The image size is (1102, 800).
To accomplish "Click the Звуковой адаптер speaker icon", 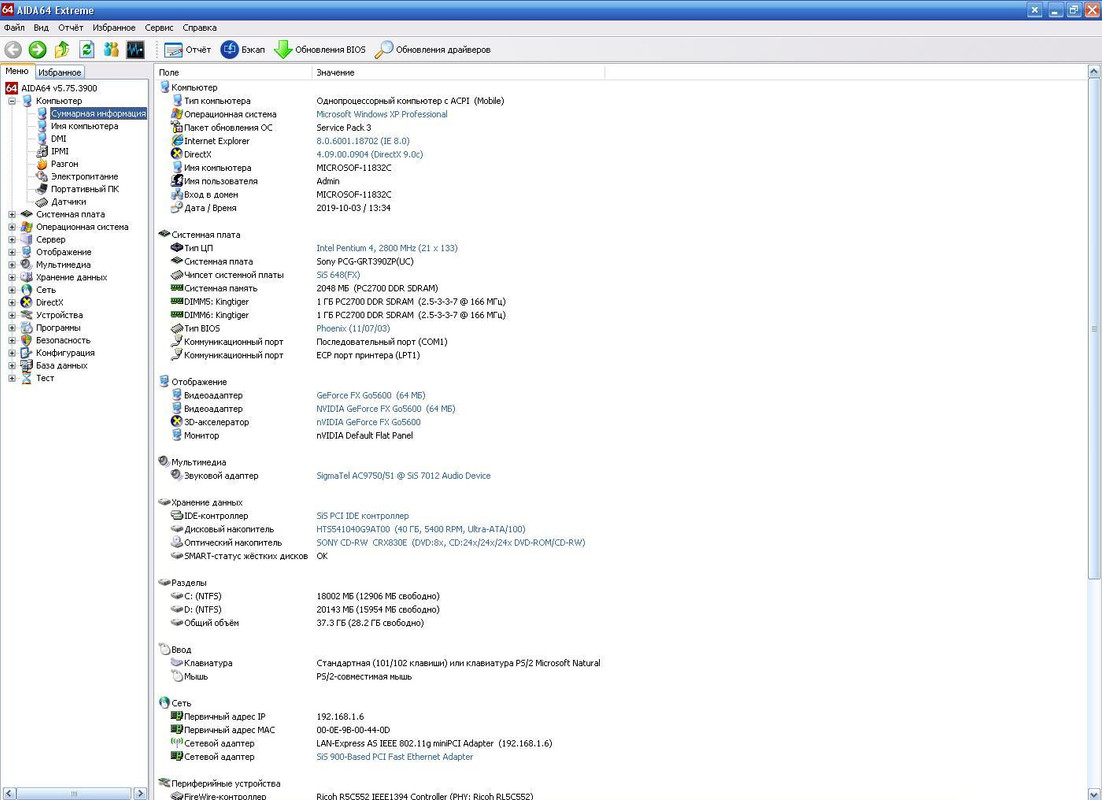I will [177, 476].
